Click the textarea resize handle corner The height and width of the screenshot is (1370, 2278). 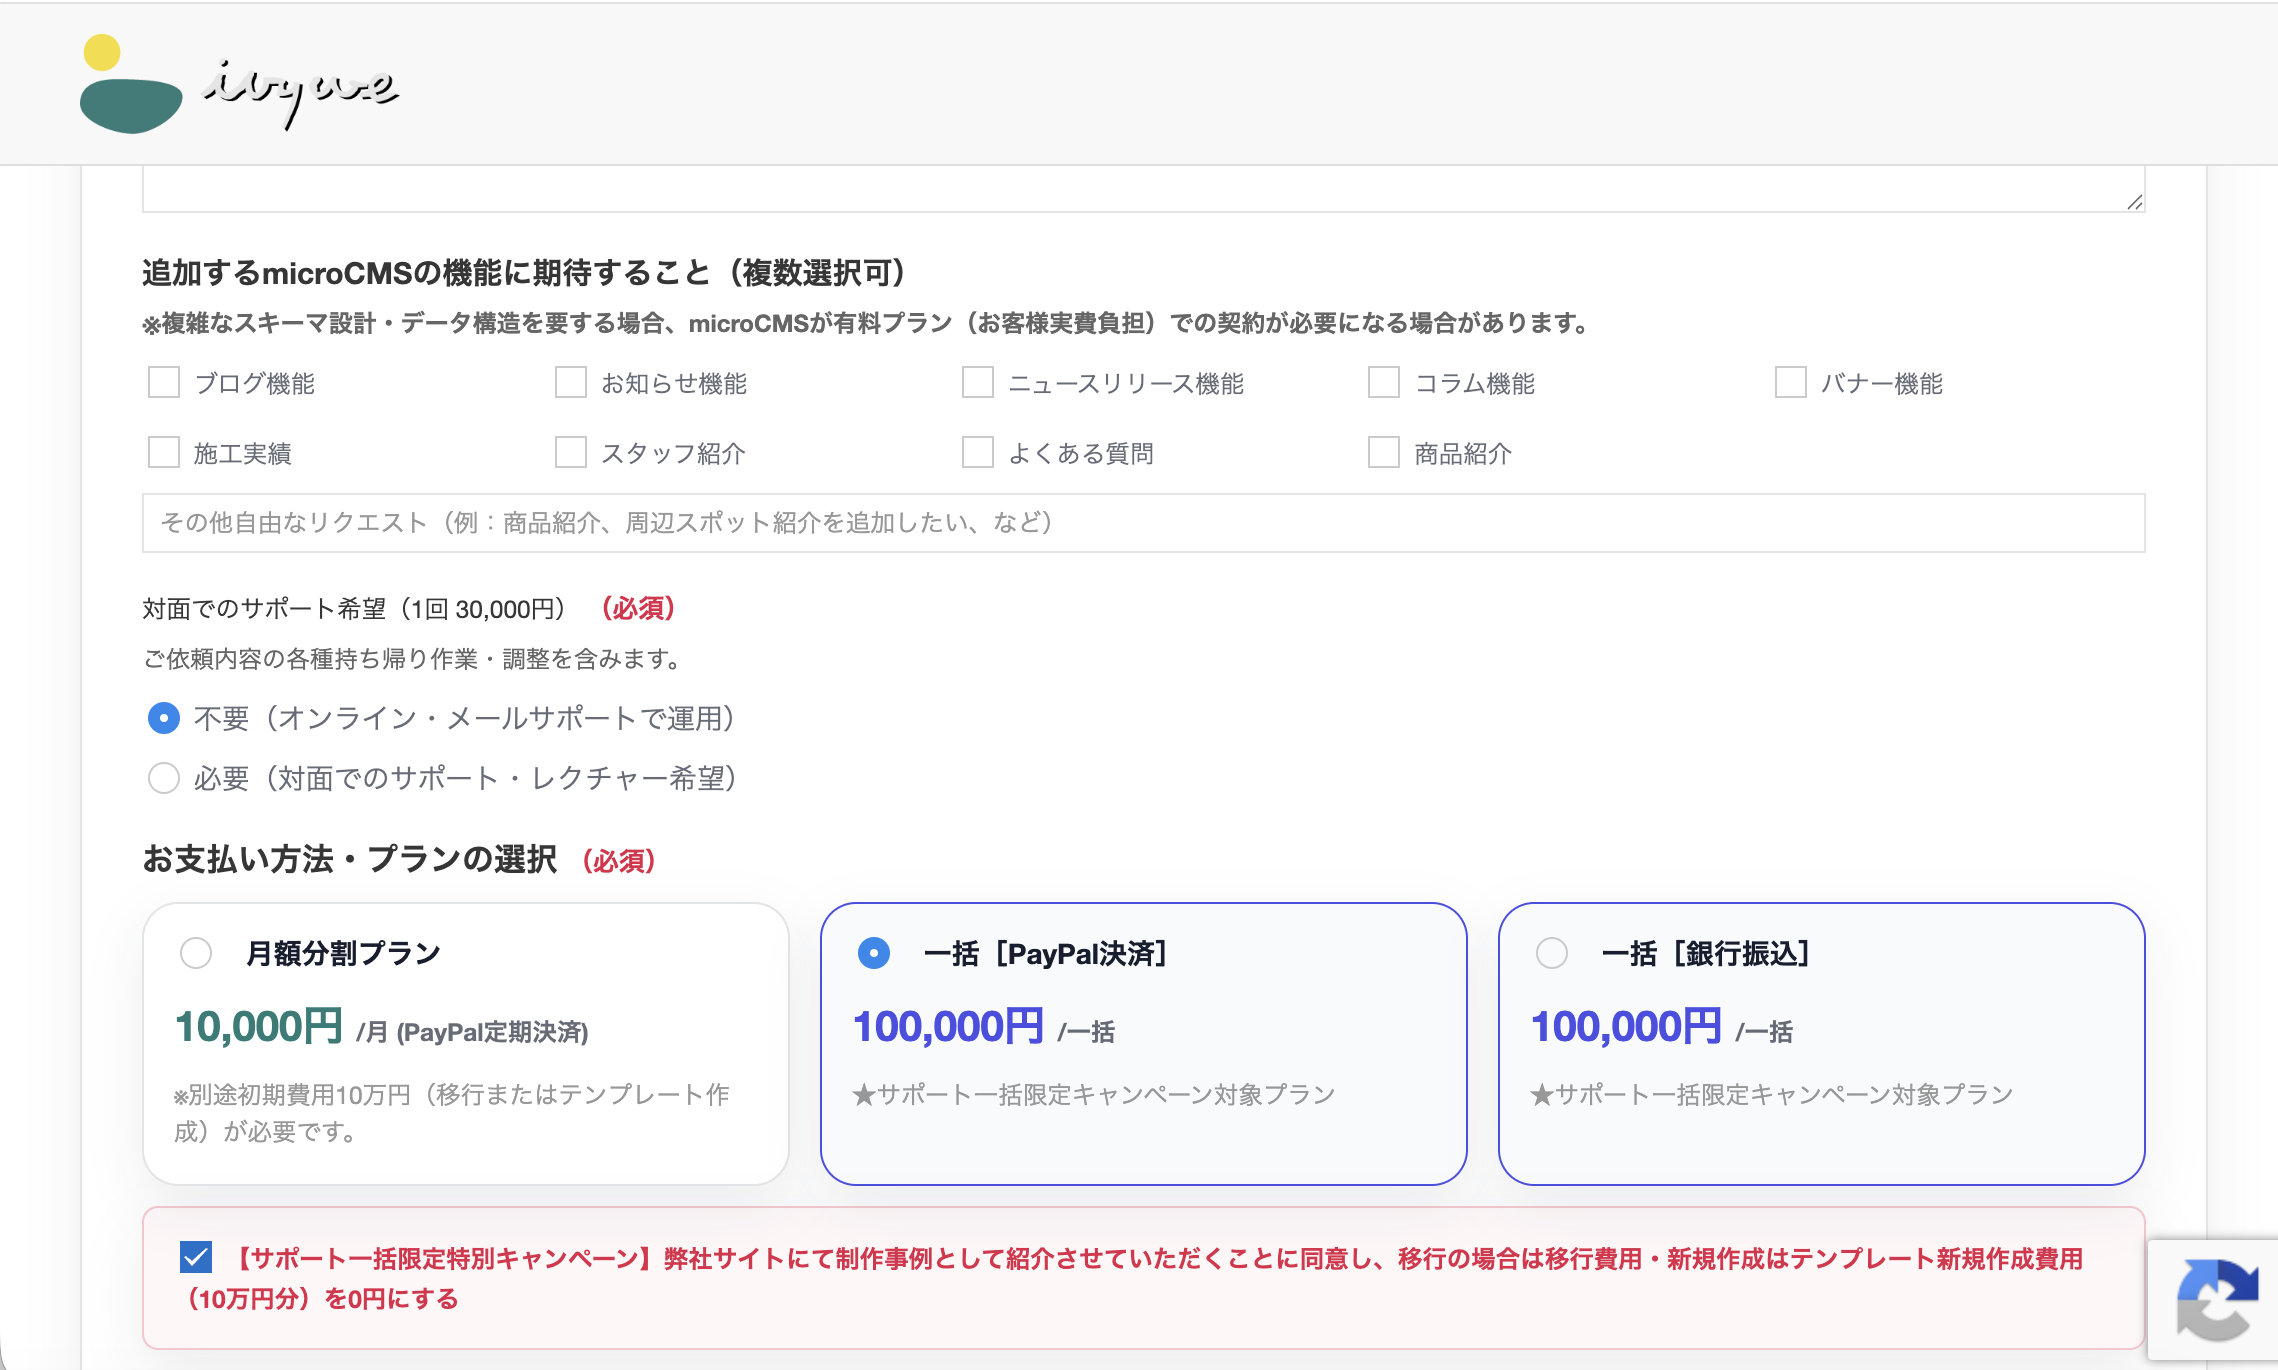(2134, 201)
